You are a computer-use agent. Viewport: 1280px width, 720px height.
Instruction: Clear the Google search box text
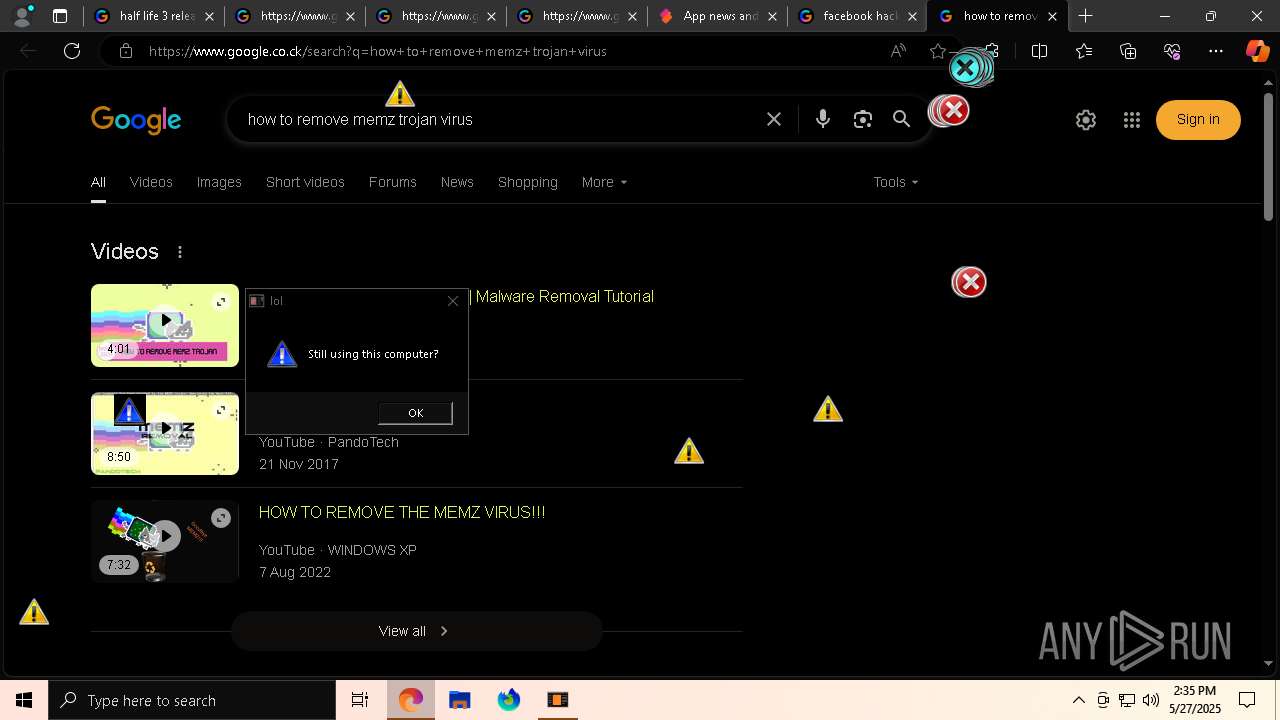(774, 119)
